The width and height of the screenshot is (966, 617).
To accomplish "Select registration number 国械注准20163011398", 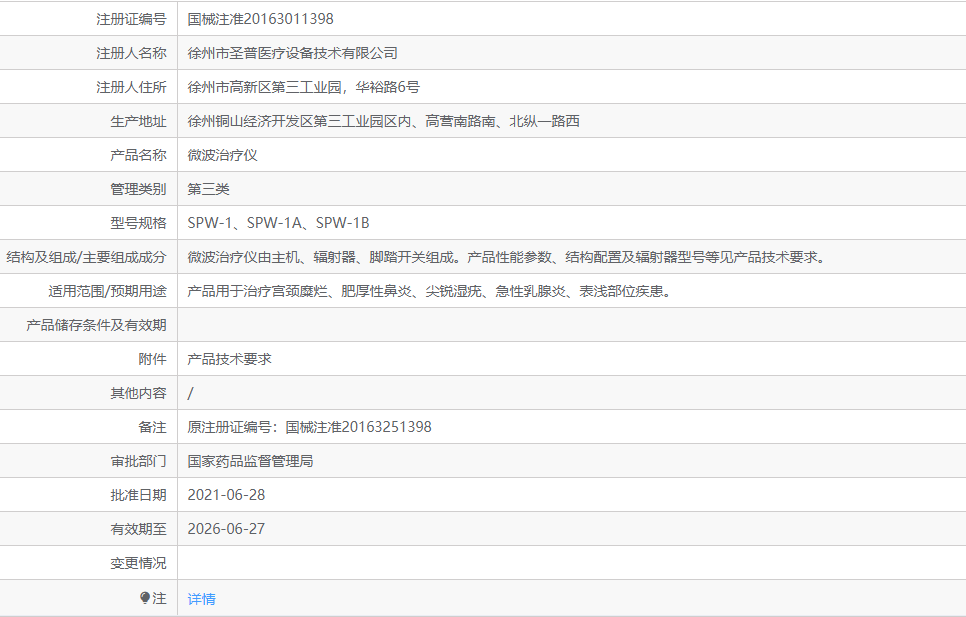I will (260, 19).
